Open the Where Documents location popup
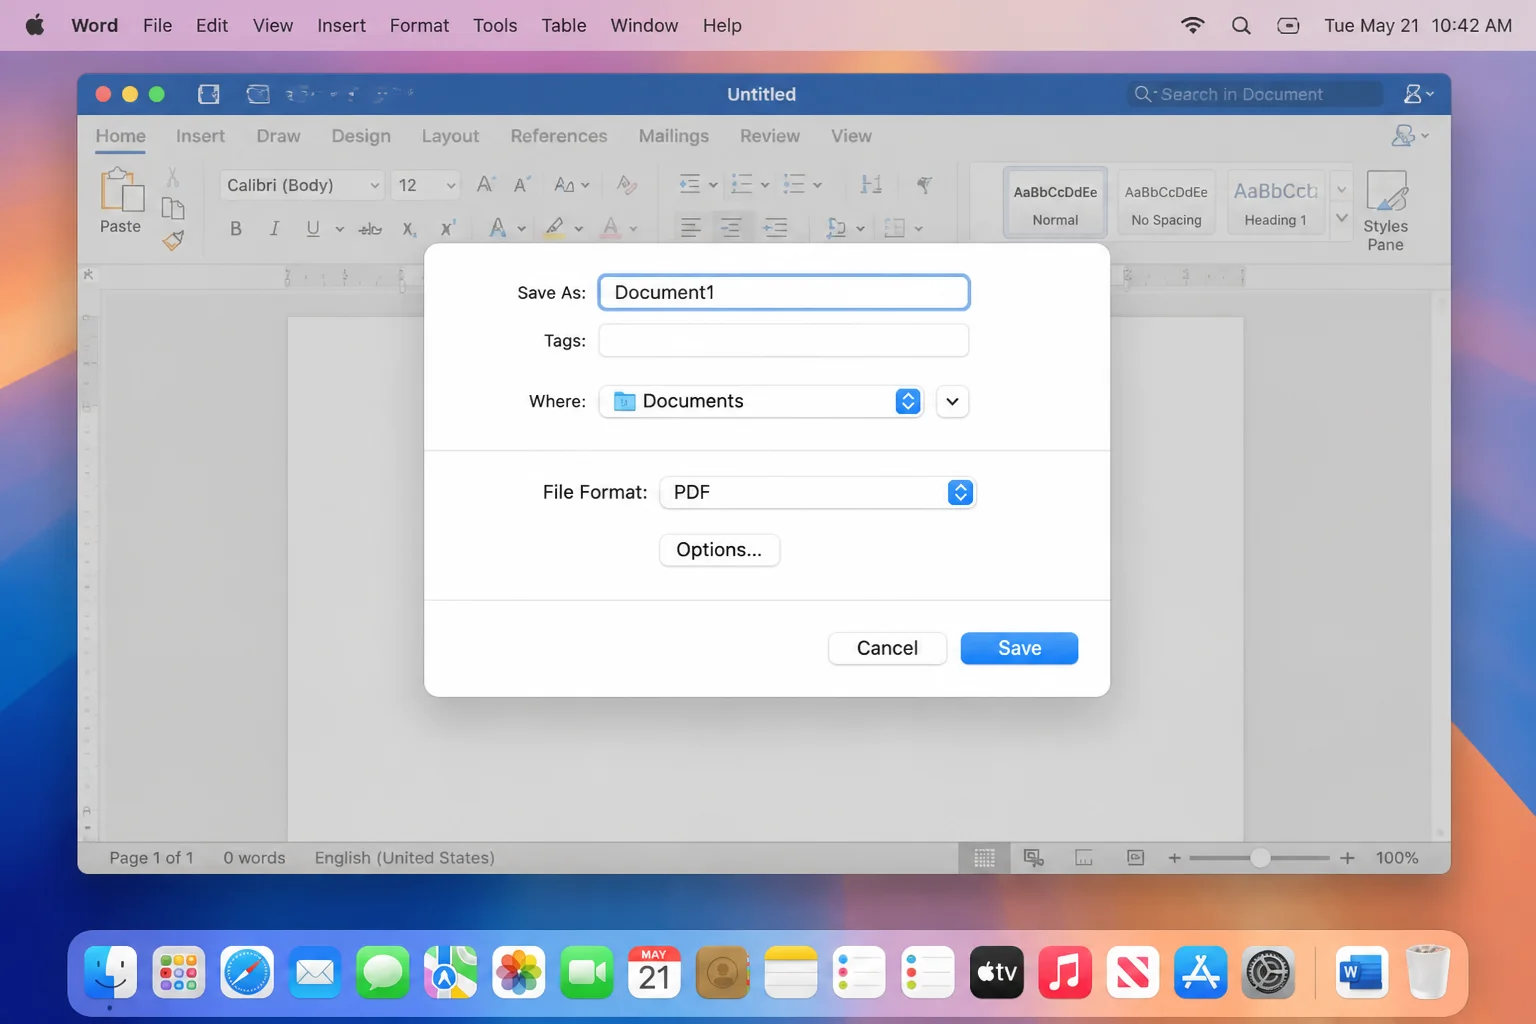The width and height of the screenshot is (1536, 1024). pyautogui.click(x=760, y=401)
